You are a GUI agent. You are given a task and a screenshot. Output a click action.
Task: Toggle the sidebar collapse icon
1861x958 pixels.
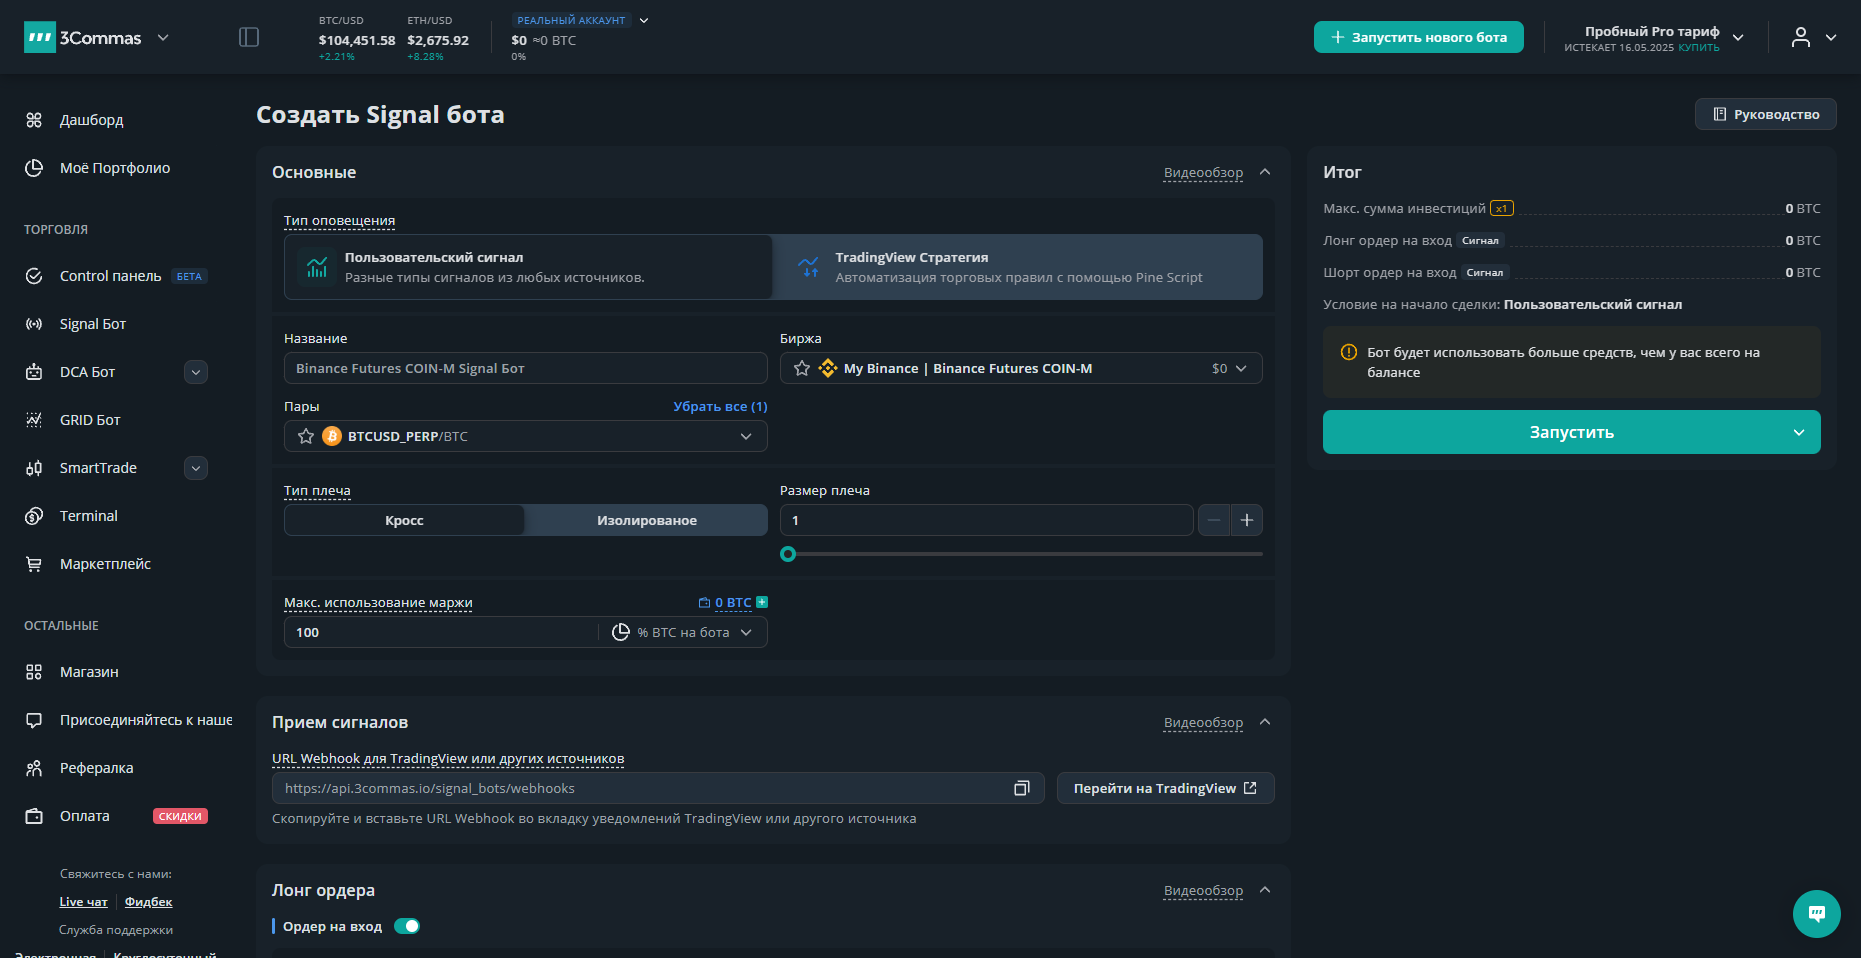[249, 37]
